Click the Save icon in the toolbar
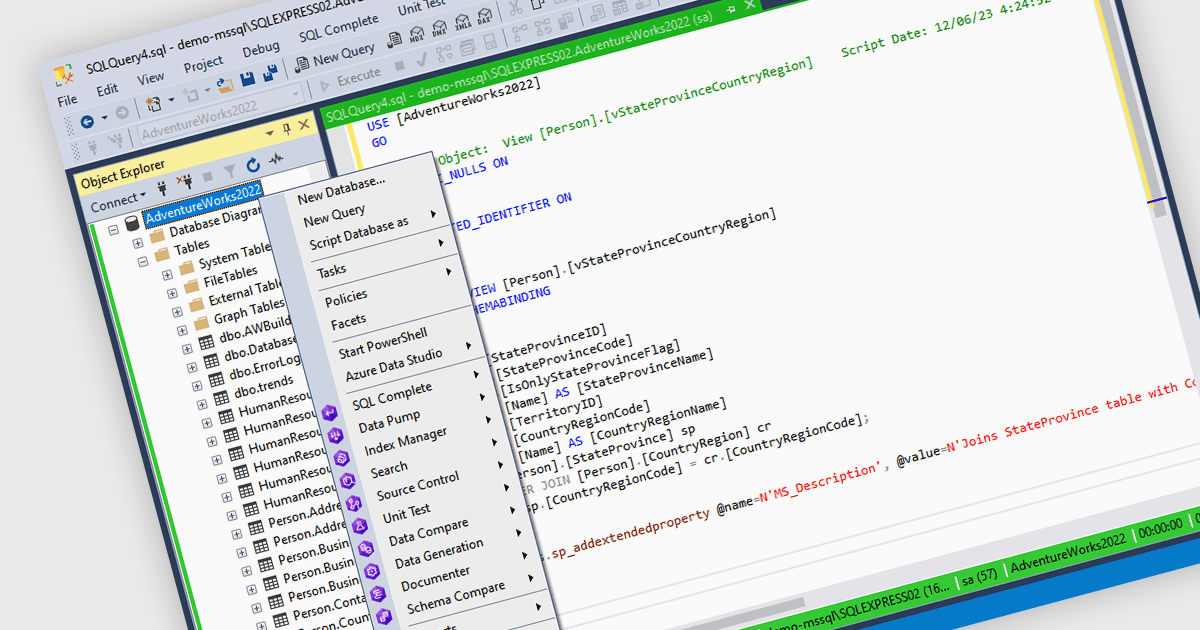Viewport: 1200px width, 630px height. [x=247, y=78]
